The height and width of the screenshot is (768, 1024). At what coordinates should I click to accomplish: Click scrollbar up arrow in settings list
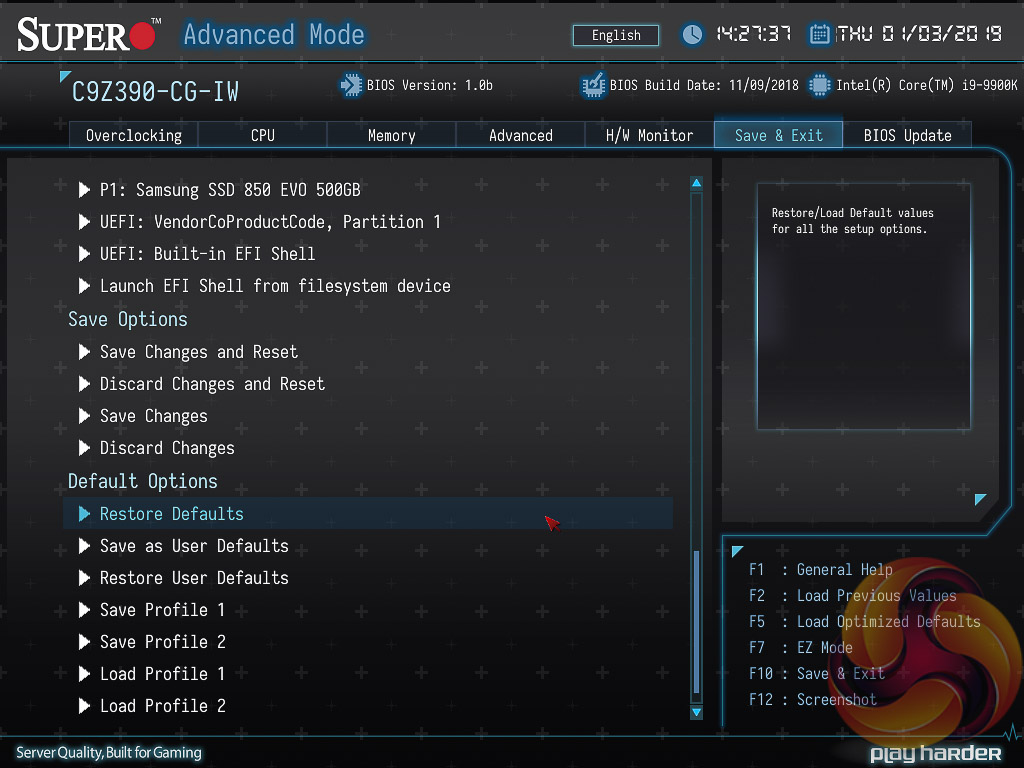pyautogui.click(x=696, y=184)
